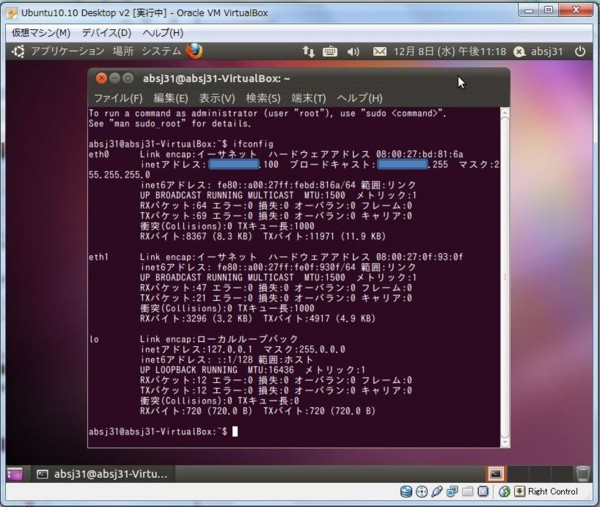
Task: Click terminal scrollbar down arrow
Action: [505, 442]
